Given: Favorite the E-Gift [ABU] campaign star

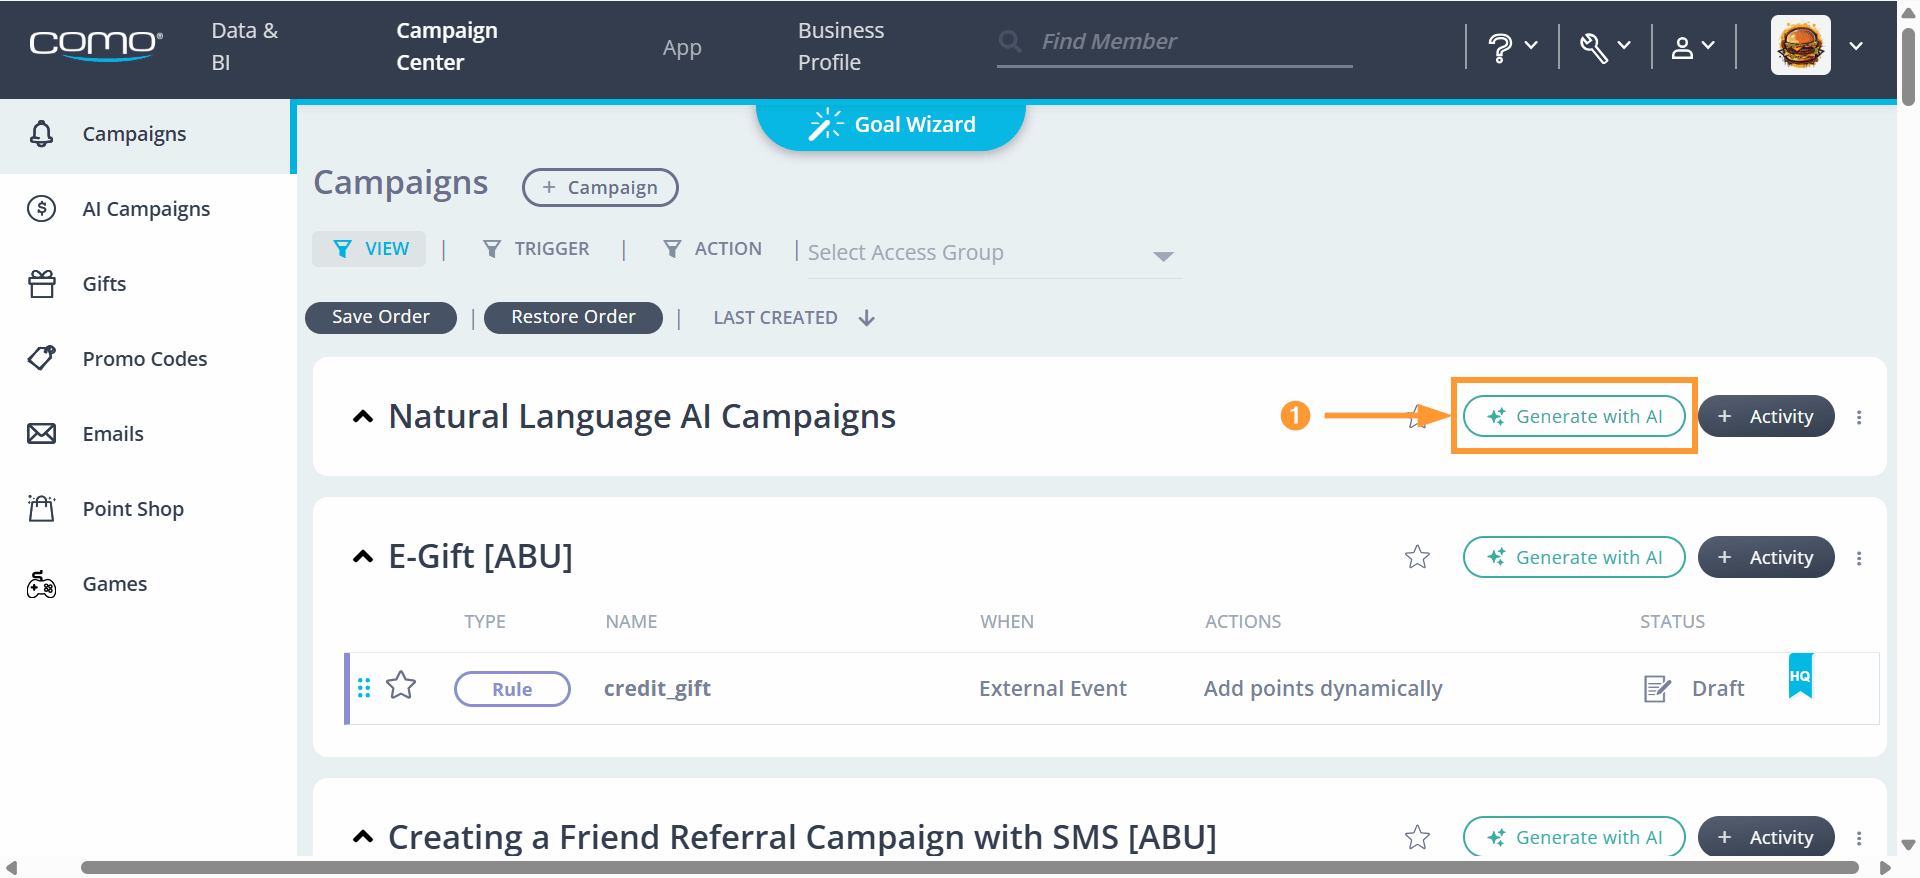Looking at the screenshot, I should point(1417,557).
